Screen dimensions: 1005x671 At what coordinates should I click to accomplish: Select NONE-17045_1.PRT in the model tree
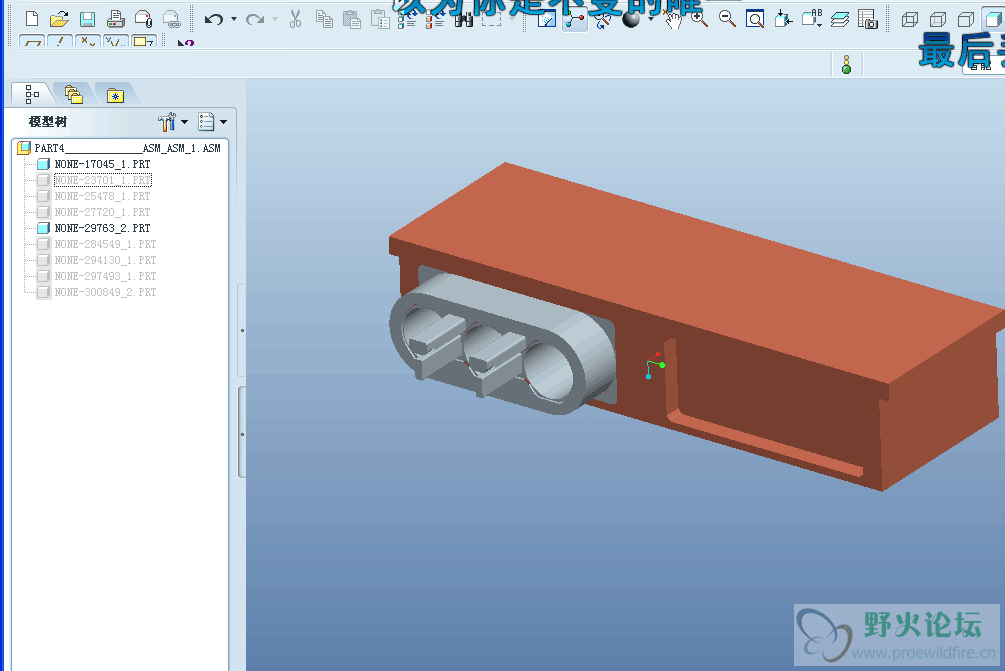(x=102, y=164)
